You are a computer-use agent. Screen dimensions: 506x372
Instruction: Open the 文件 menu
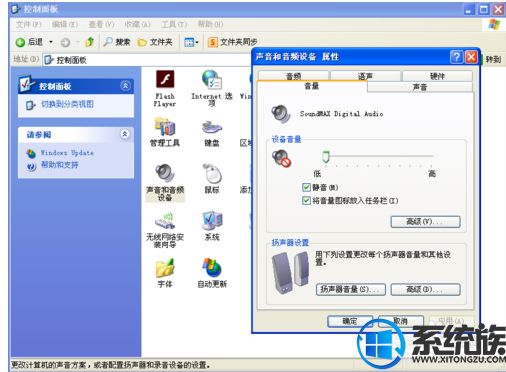[x=29, y=24]
